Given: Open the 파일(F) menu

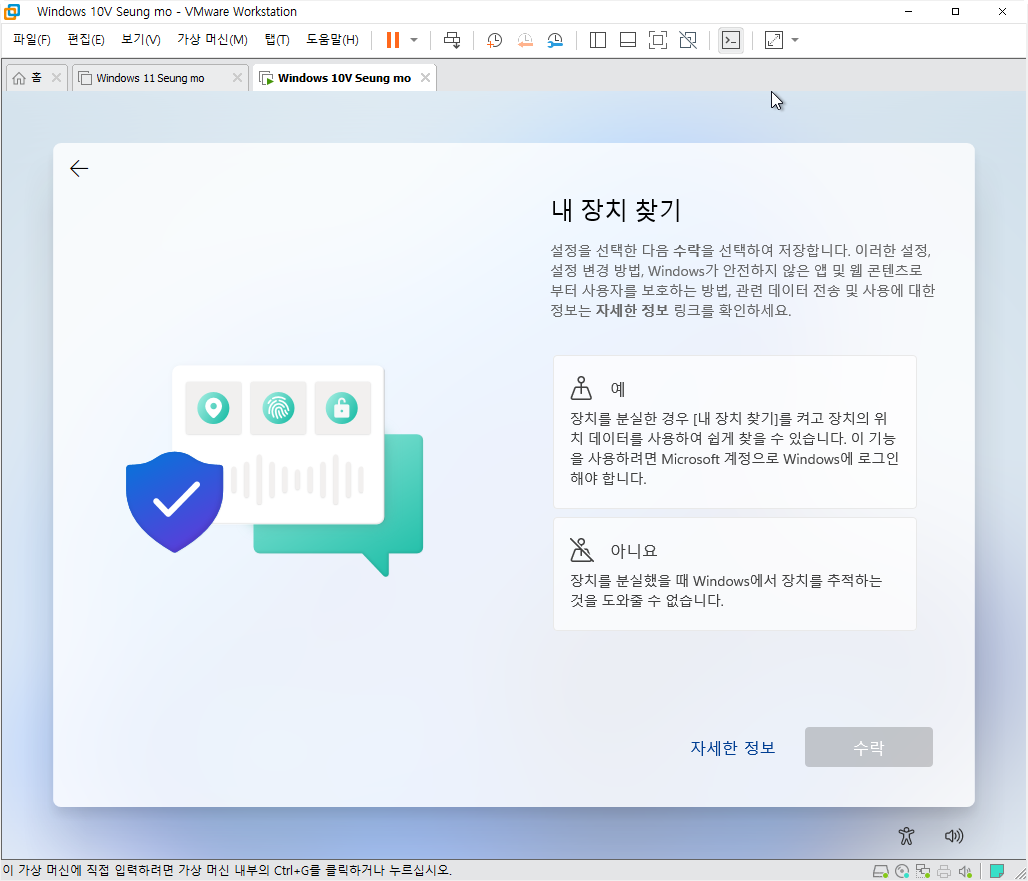Looking at the screenshot, I should 31,40.
